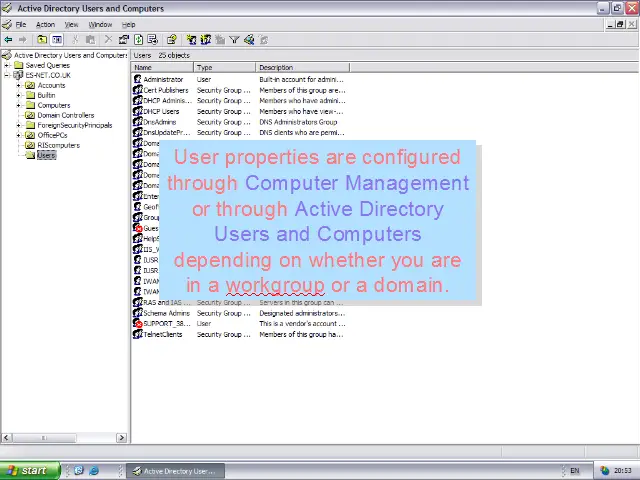
Task: Click the Refresh toolbar icon
Action: point(138,40)
